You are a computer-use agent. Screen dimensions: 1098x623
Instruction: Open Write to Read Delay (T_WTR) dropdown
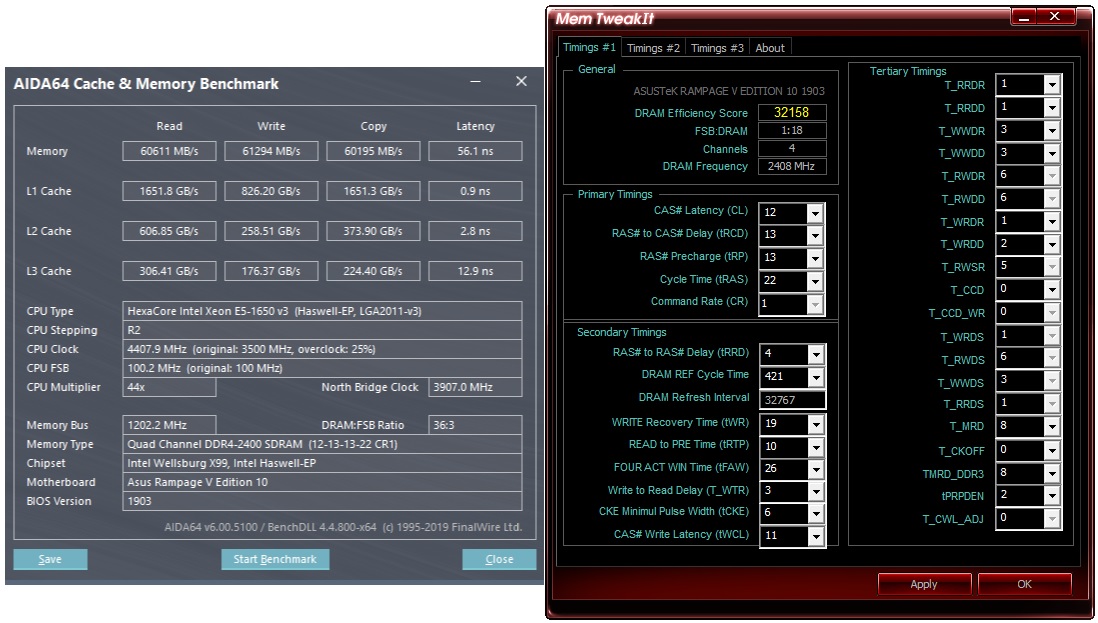(816, 491)
